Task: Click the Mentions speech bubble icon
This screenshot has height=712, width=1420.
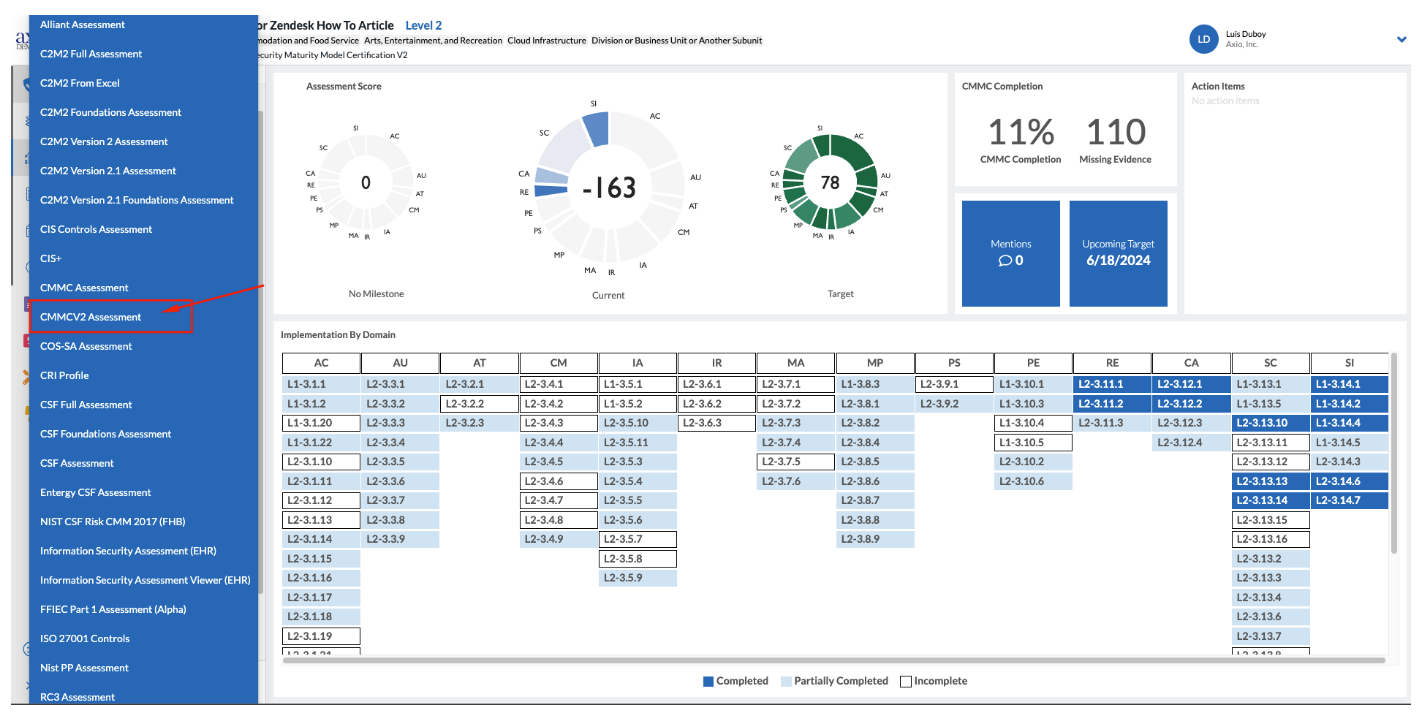Action: pos(1005,261)
